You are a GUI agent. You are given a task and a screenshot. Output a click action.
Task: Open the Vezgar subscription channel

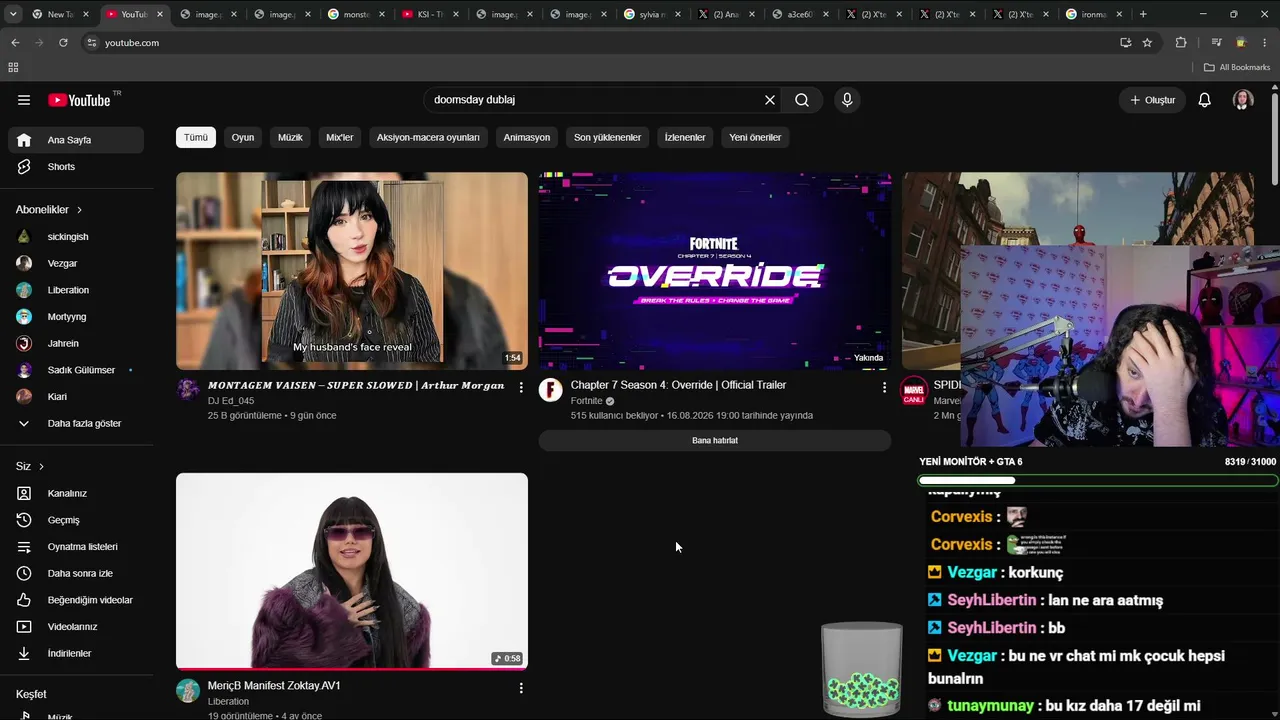(x=76, y=263)
